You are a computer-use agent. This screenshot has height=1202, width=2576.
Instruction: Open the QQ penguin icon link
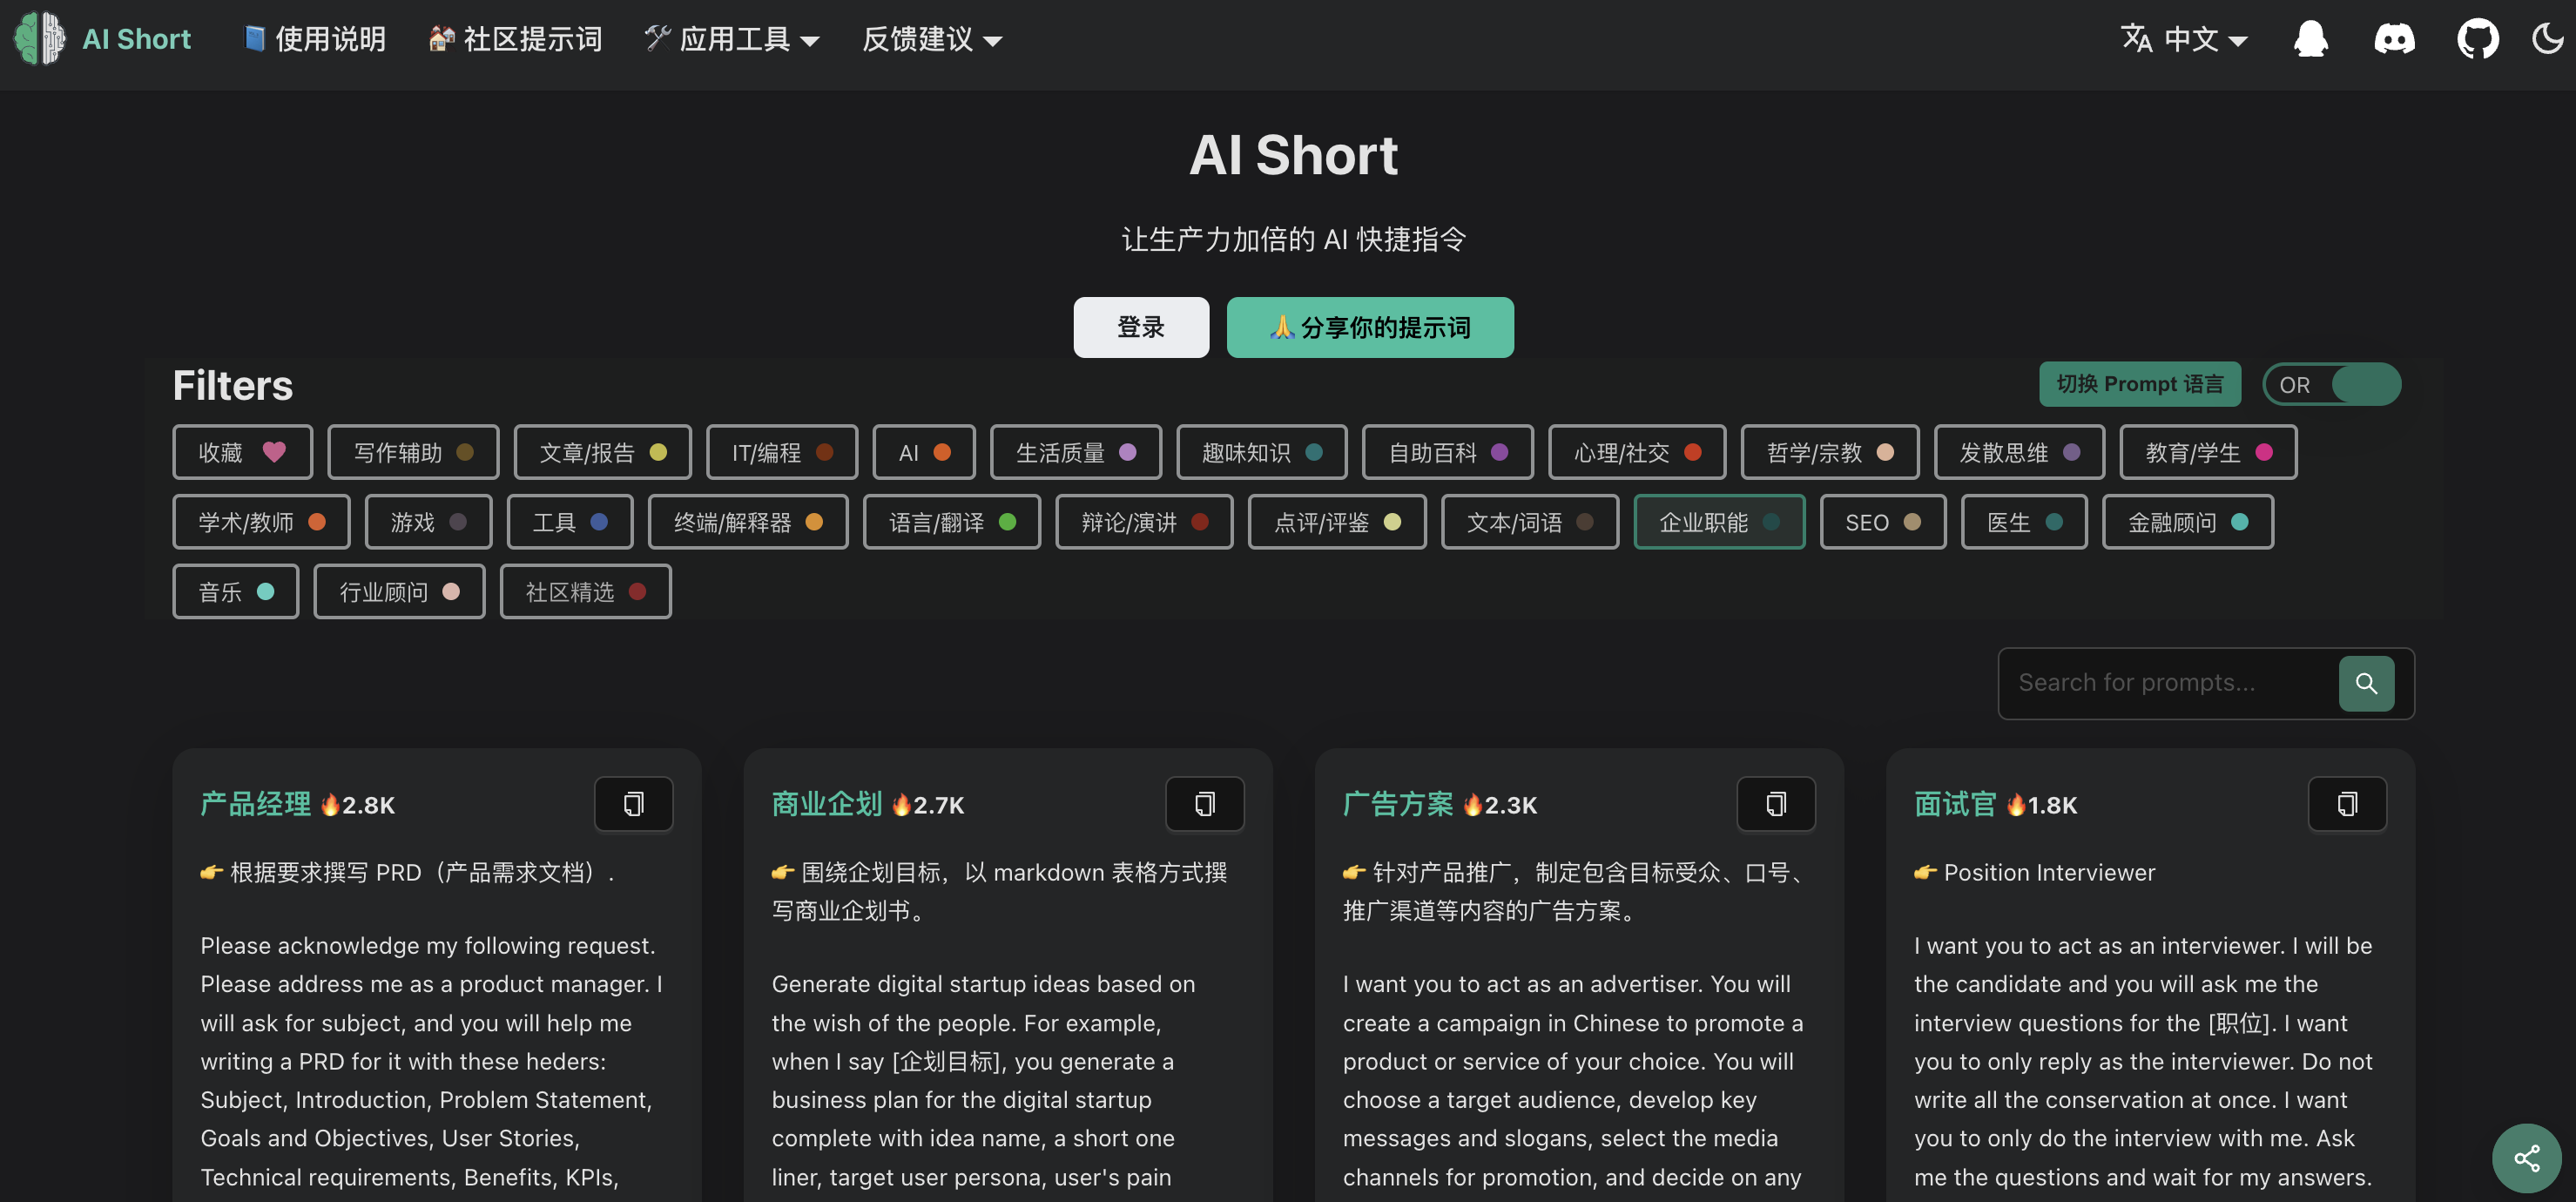pyautogui.click(x=2310, y=39)
